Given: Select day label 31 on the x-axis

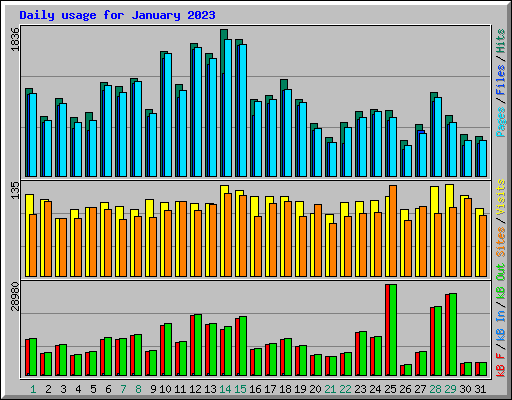Looking at the screenshot, I should point(480,389).
